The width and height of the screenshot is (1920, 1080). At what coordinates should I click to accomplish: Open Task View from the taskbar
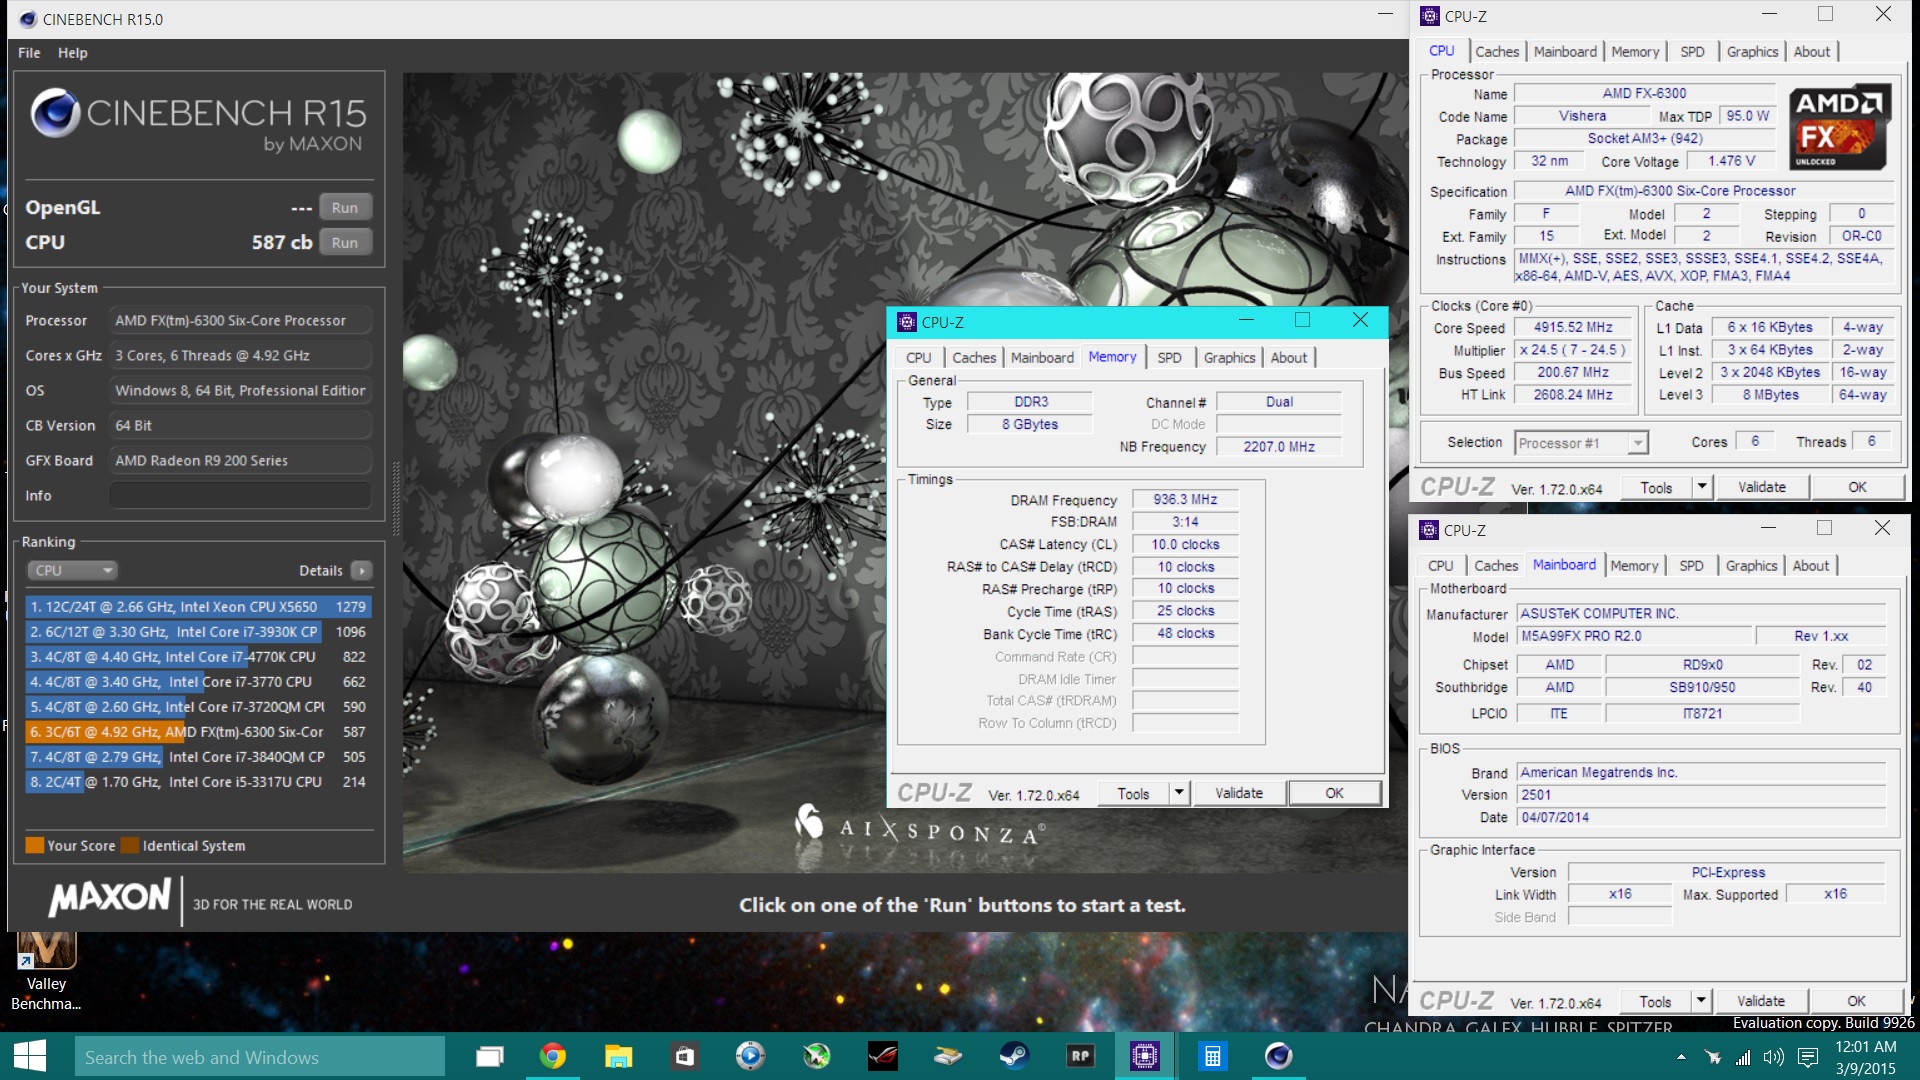(x=489, y=1056)
